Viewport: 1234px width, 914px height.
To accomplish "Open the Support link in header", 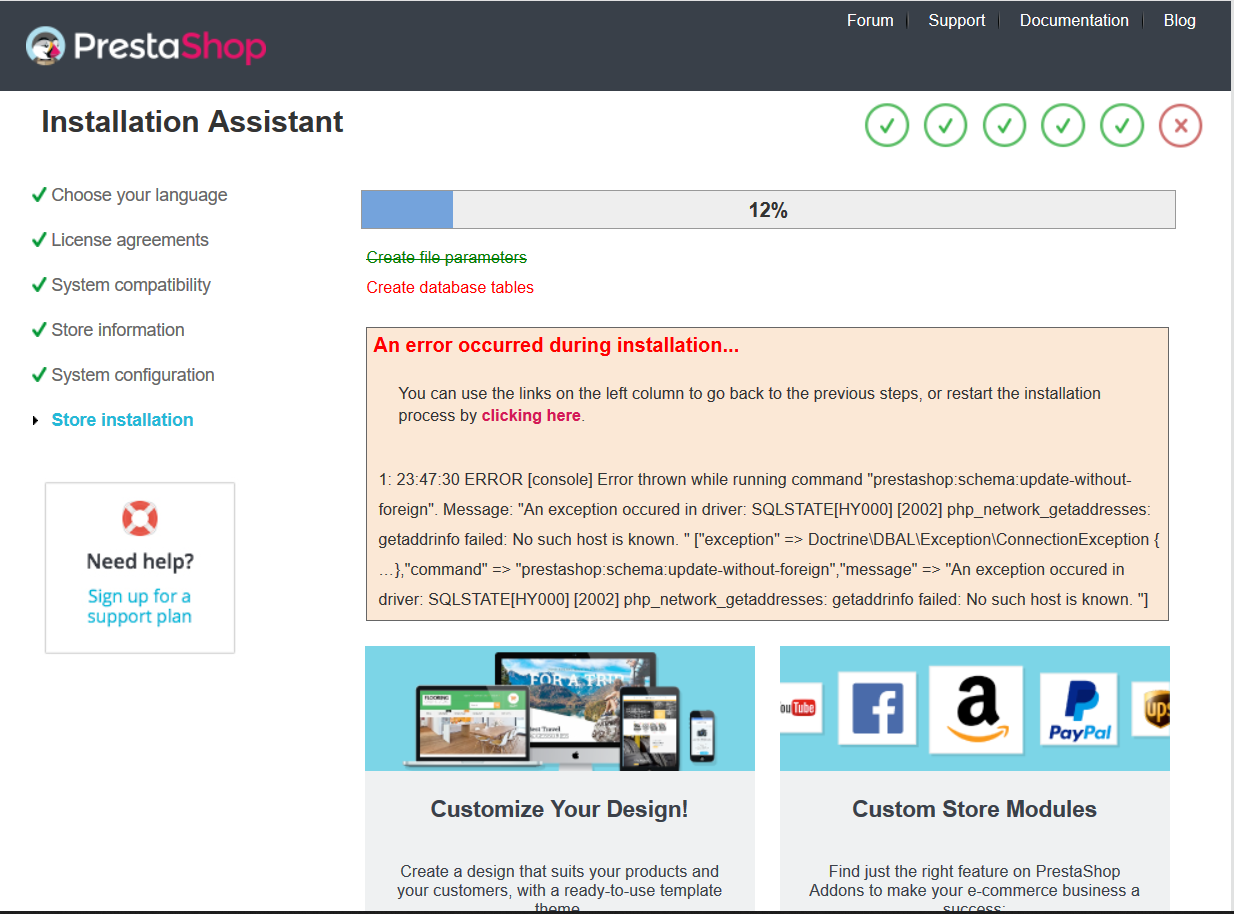I will click(957, 20).
